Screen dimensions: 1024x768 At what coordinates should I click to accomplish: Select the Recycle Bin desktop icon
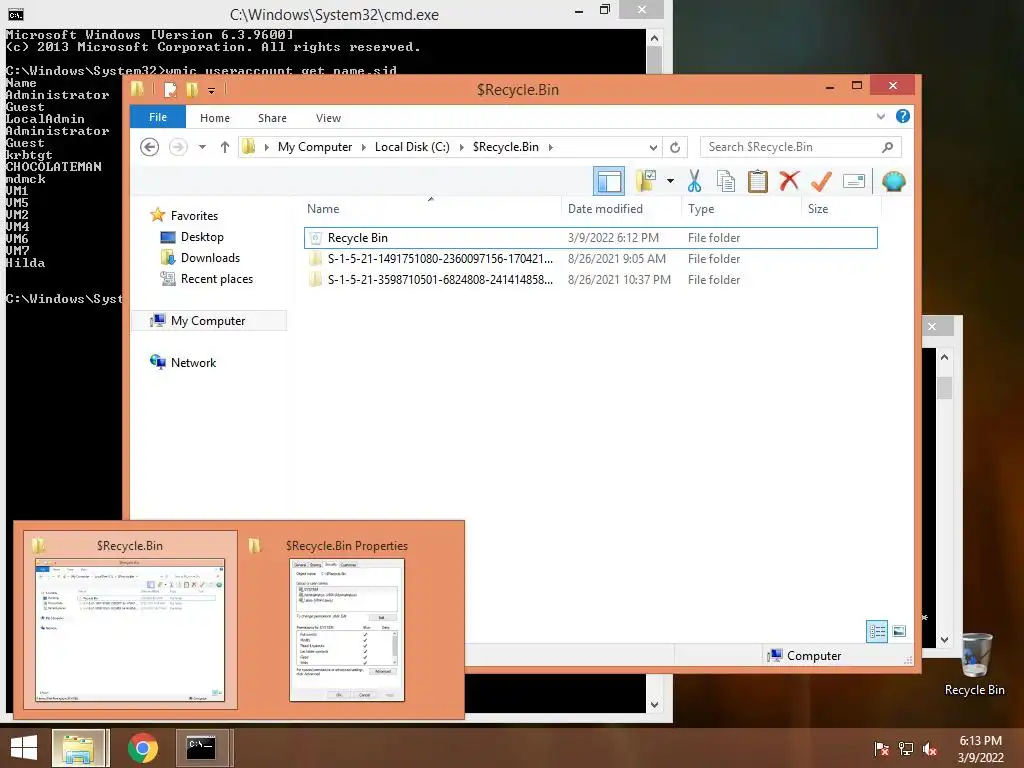pos(975,664)
